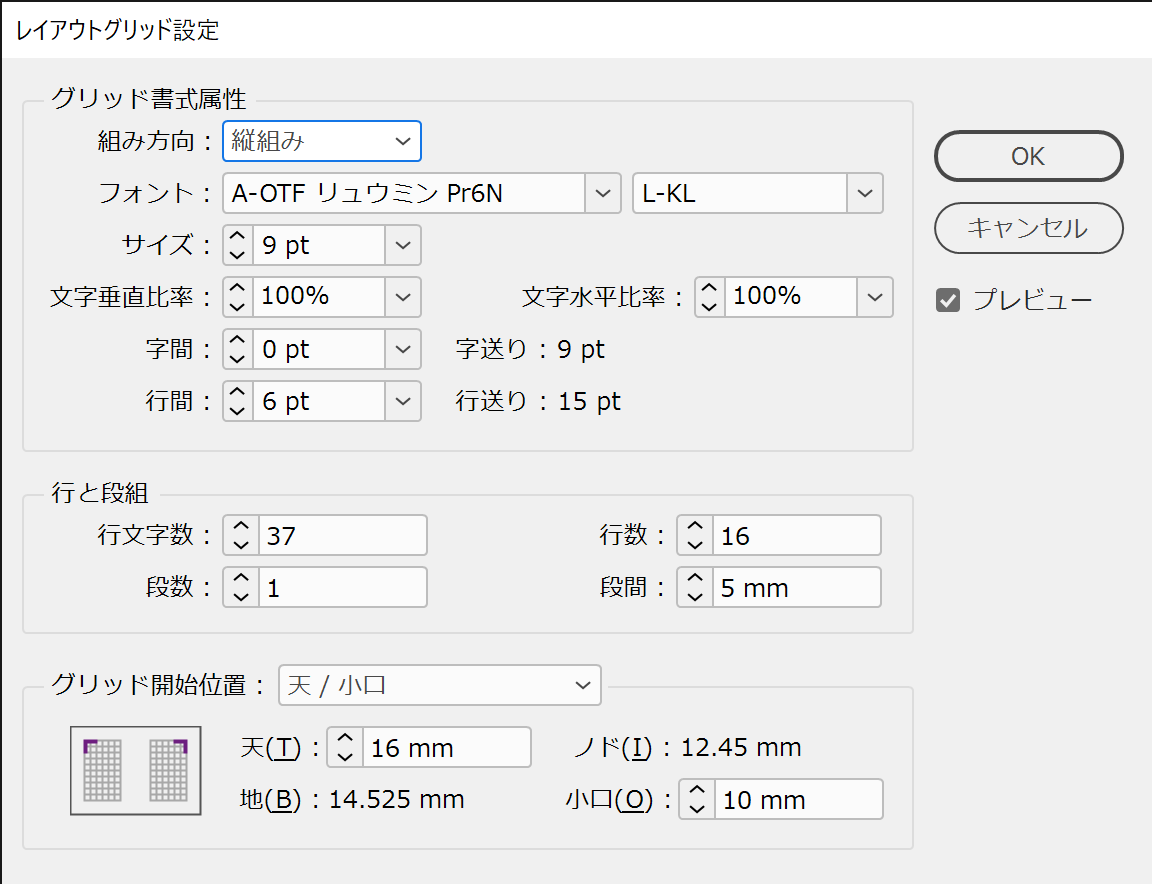
Task: Decrease サイズ with the down stepper arrow
Action: coord(237,255)
